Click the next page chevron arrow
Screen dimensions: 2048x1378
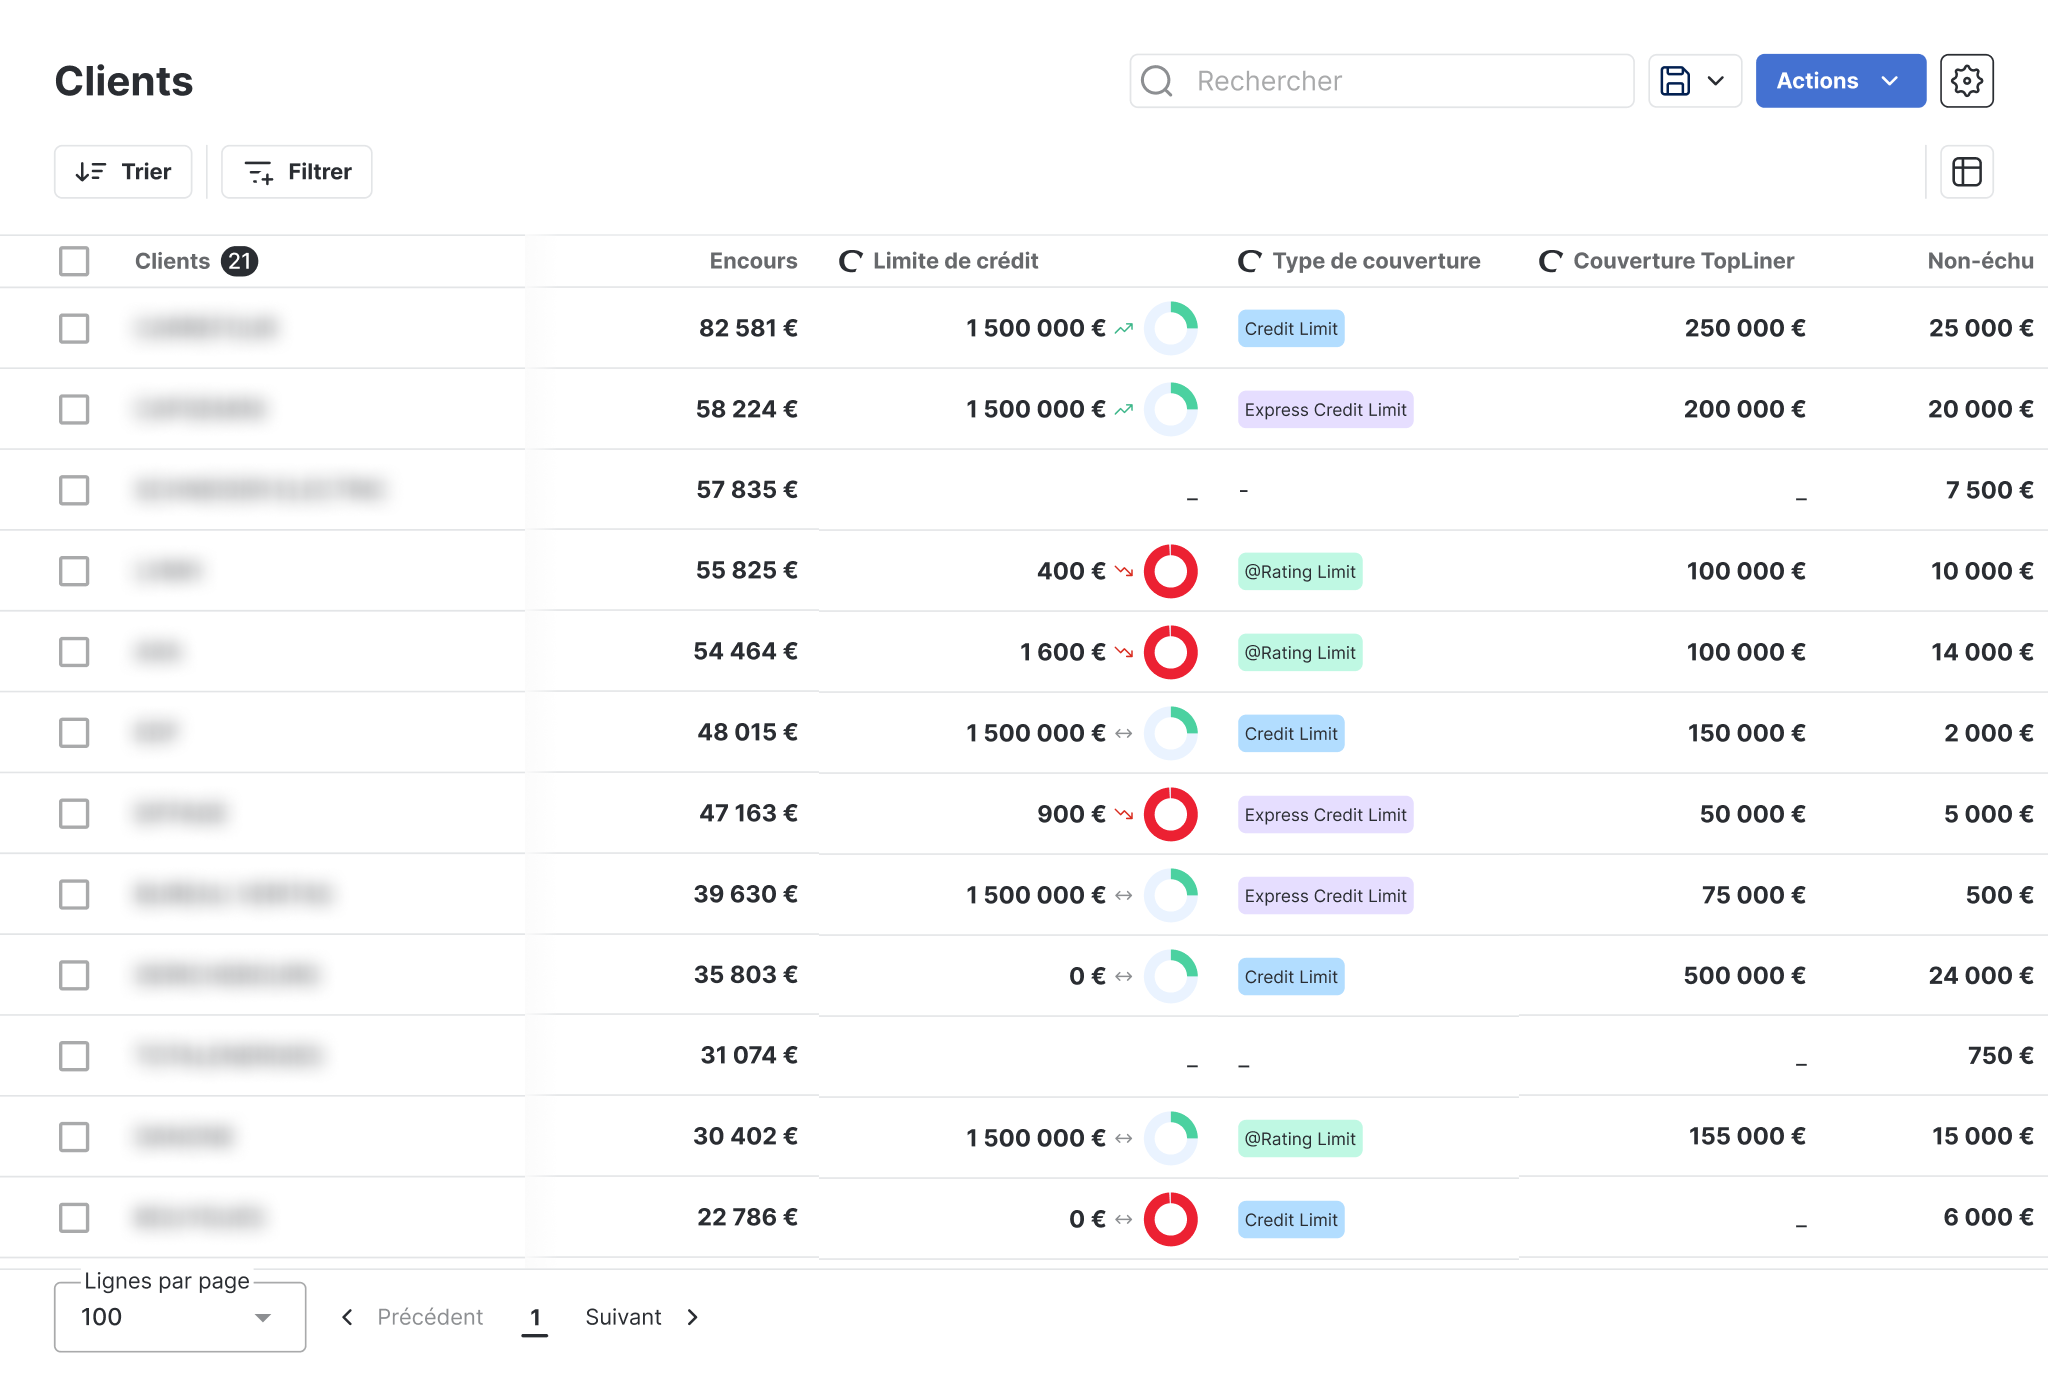point(693,1317)
